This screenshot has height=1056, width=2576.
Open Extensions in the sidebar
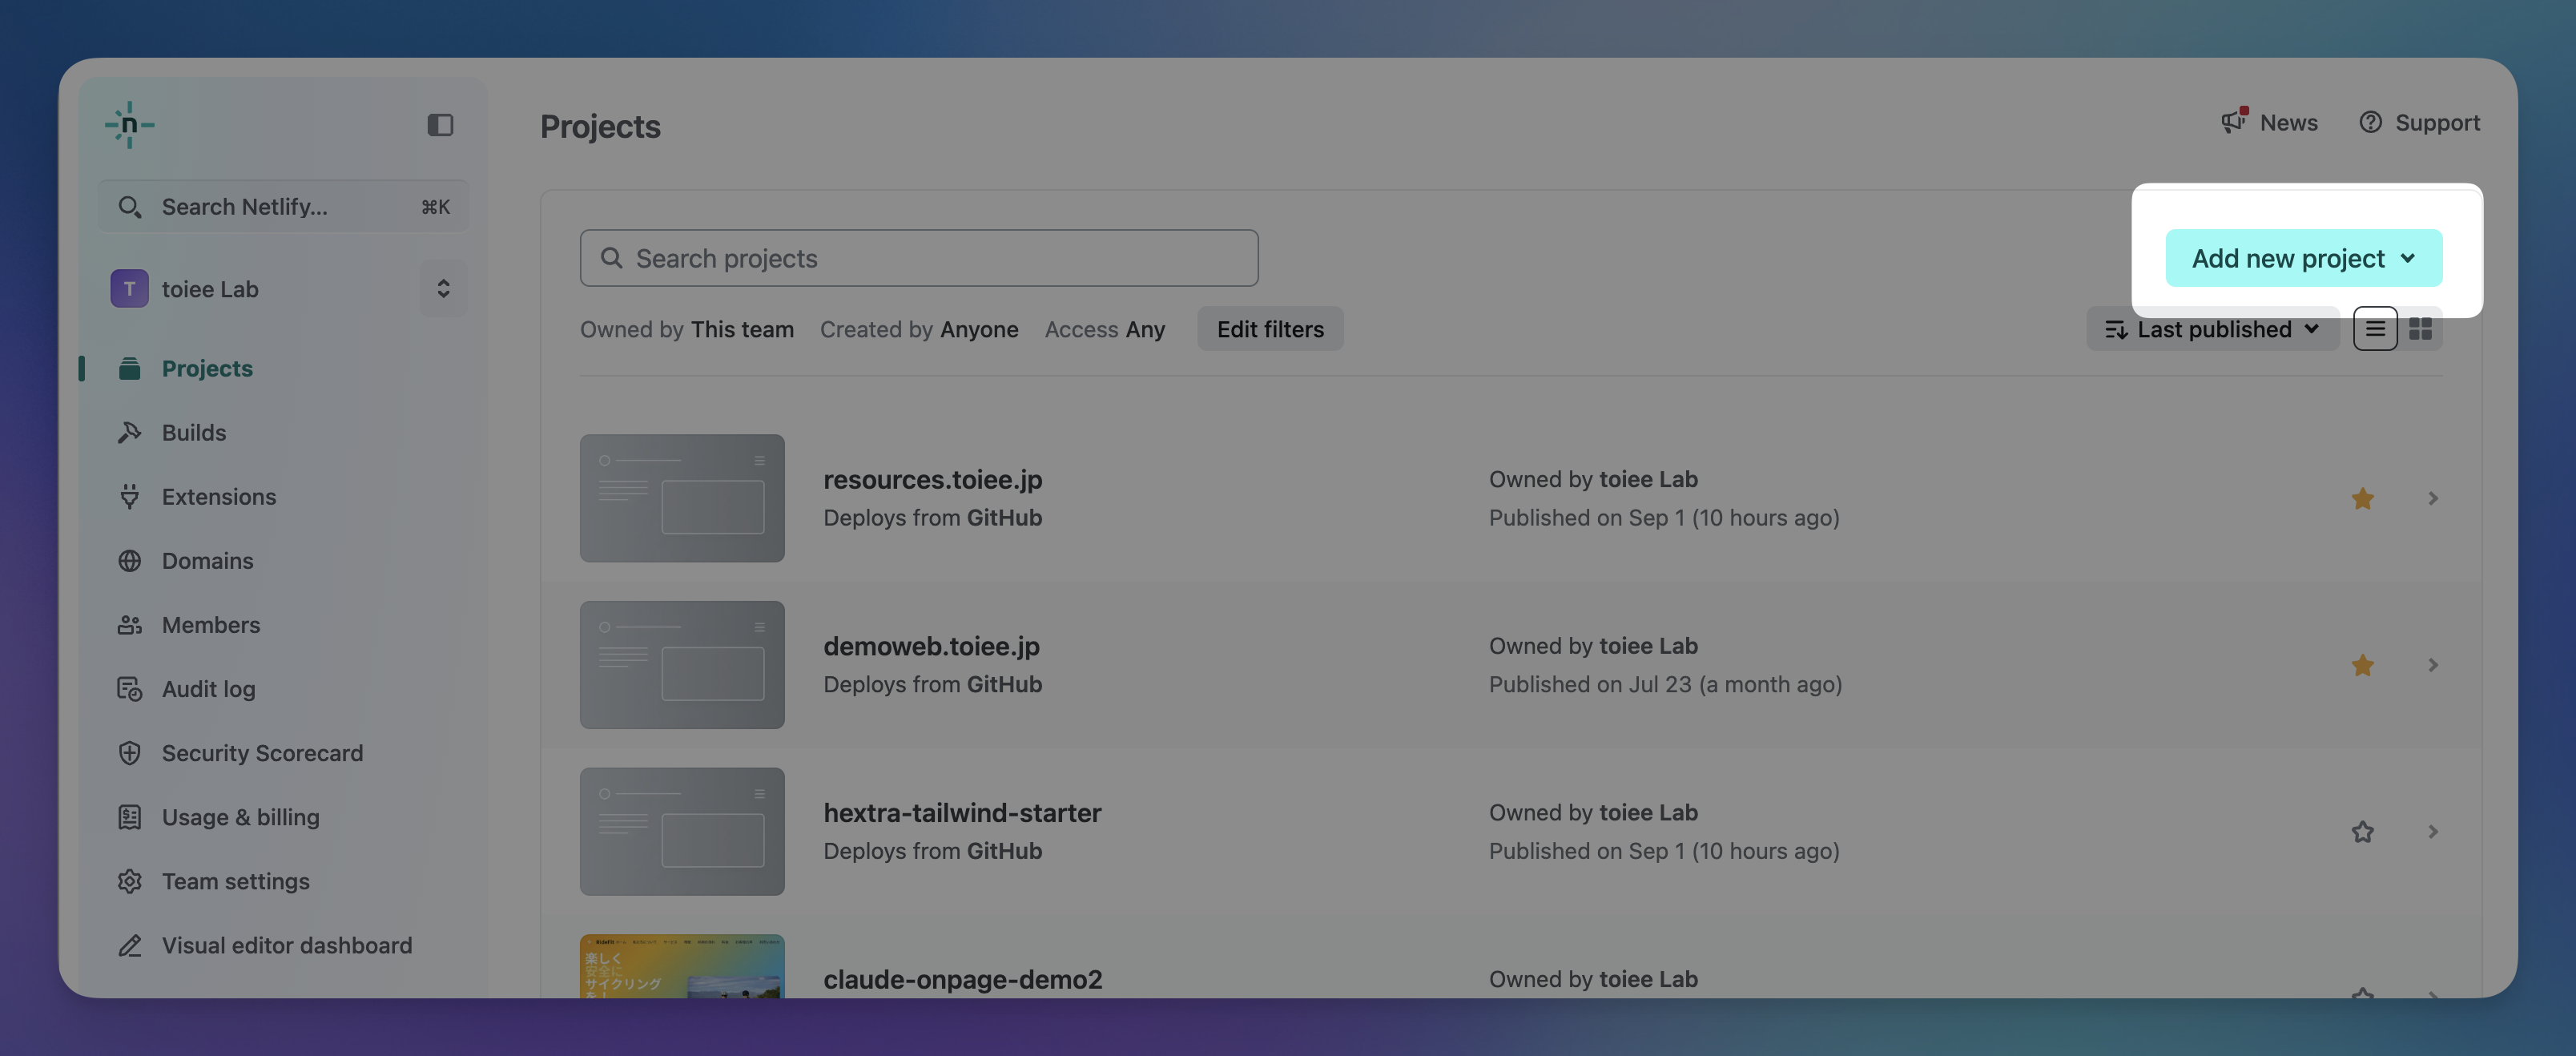point(219,496)
